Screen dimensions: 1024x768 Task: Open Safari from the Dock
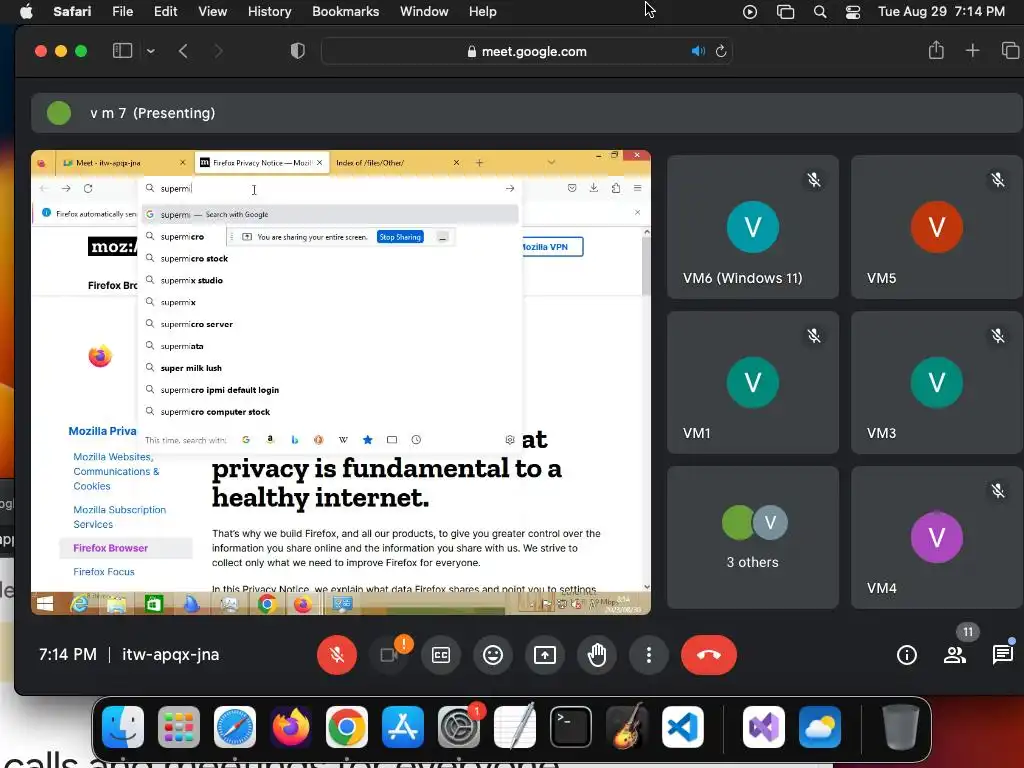point(235,727)
